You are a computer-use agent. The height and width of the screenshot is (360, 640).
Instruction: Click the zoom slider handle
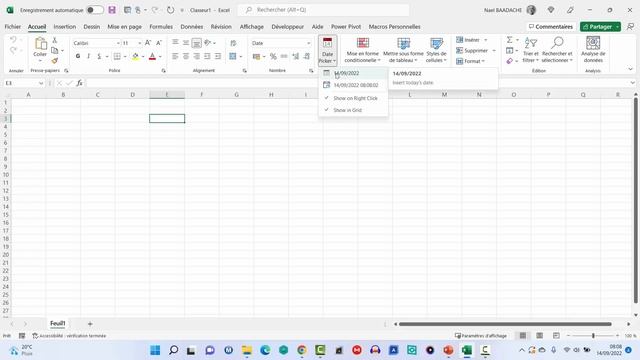click(x=593, y=336)
